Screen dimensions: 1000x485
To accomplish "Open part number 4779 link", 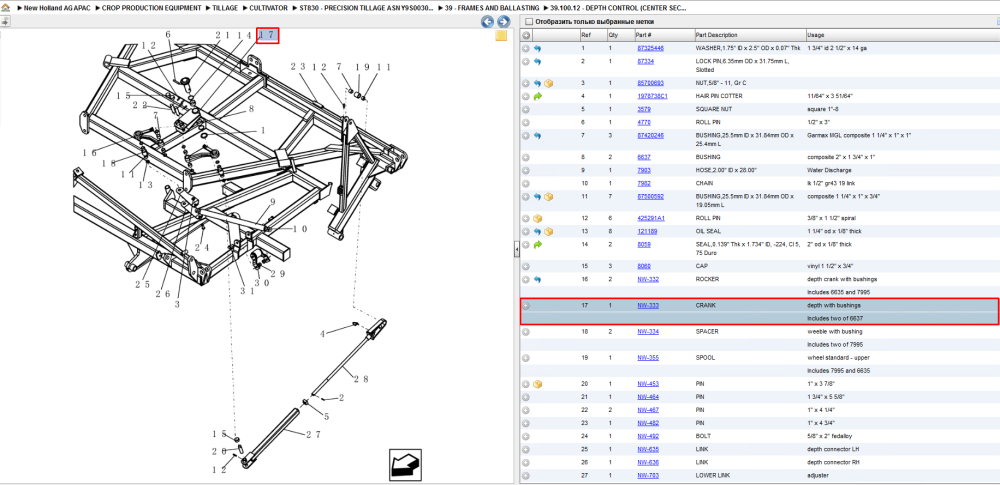I will pyautogui.click(x=643, y=122).
